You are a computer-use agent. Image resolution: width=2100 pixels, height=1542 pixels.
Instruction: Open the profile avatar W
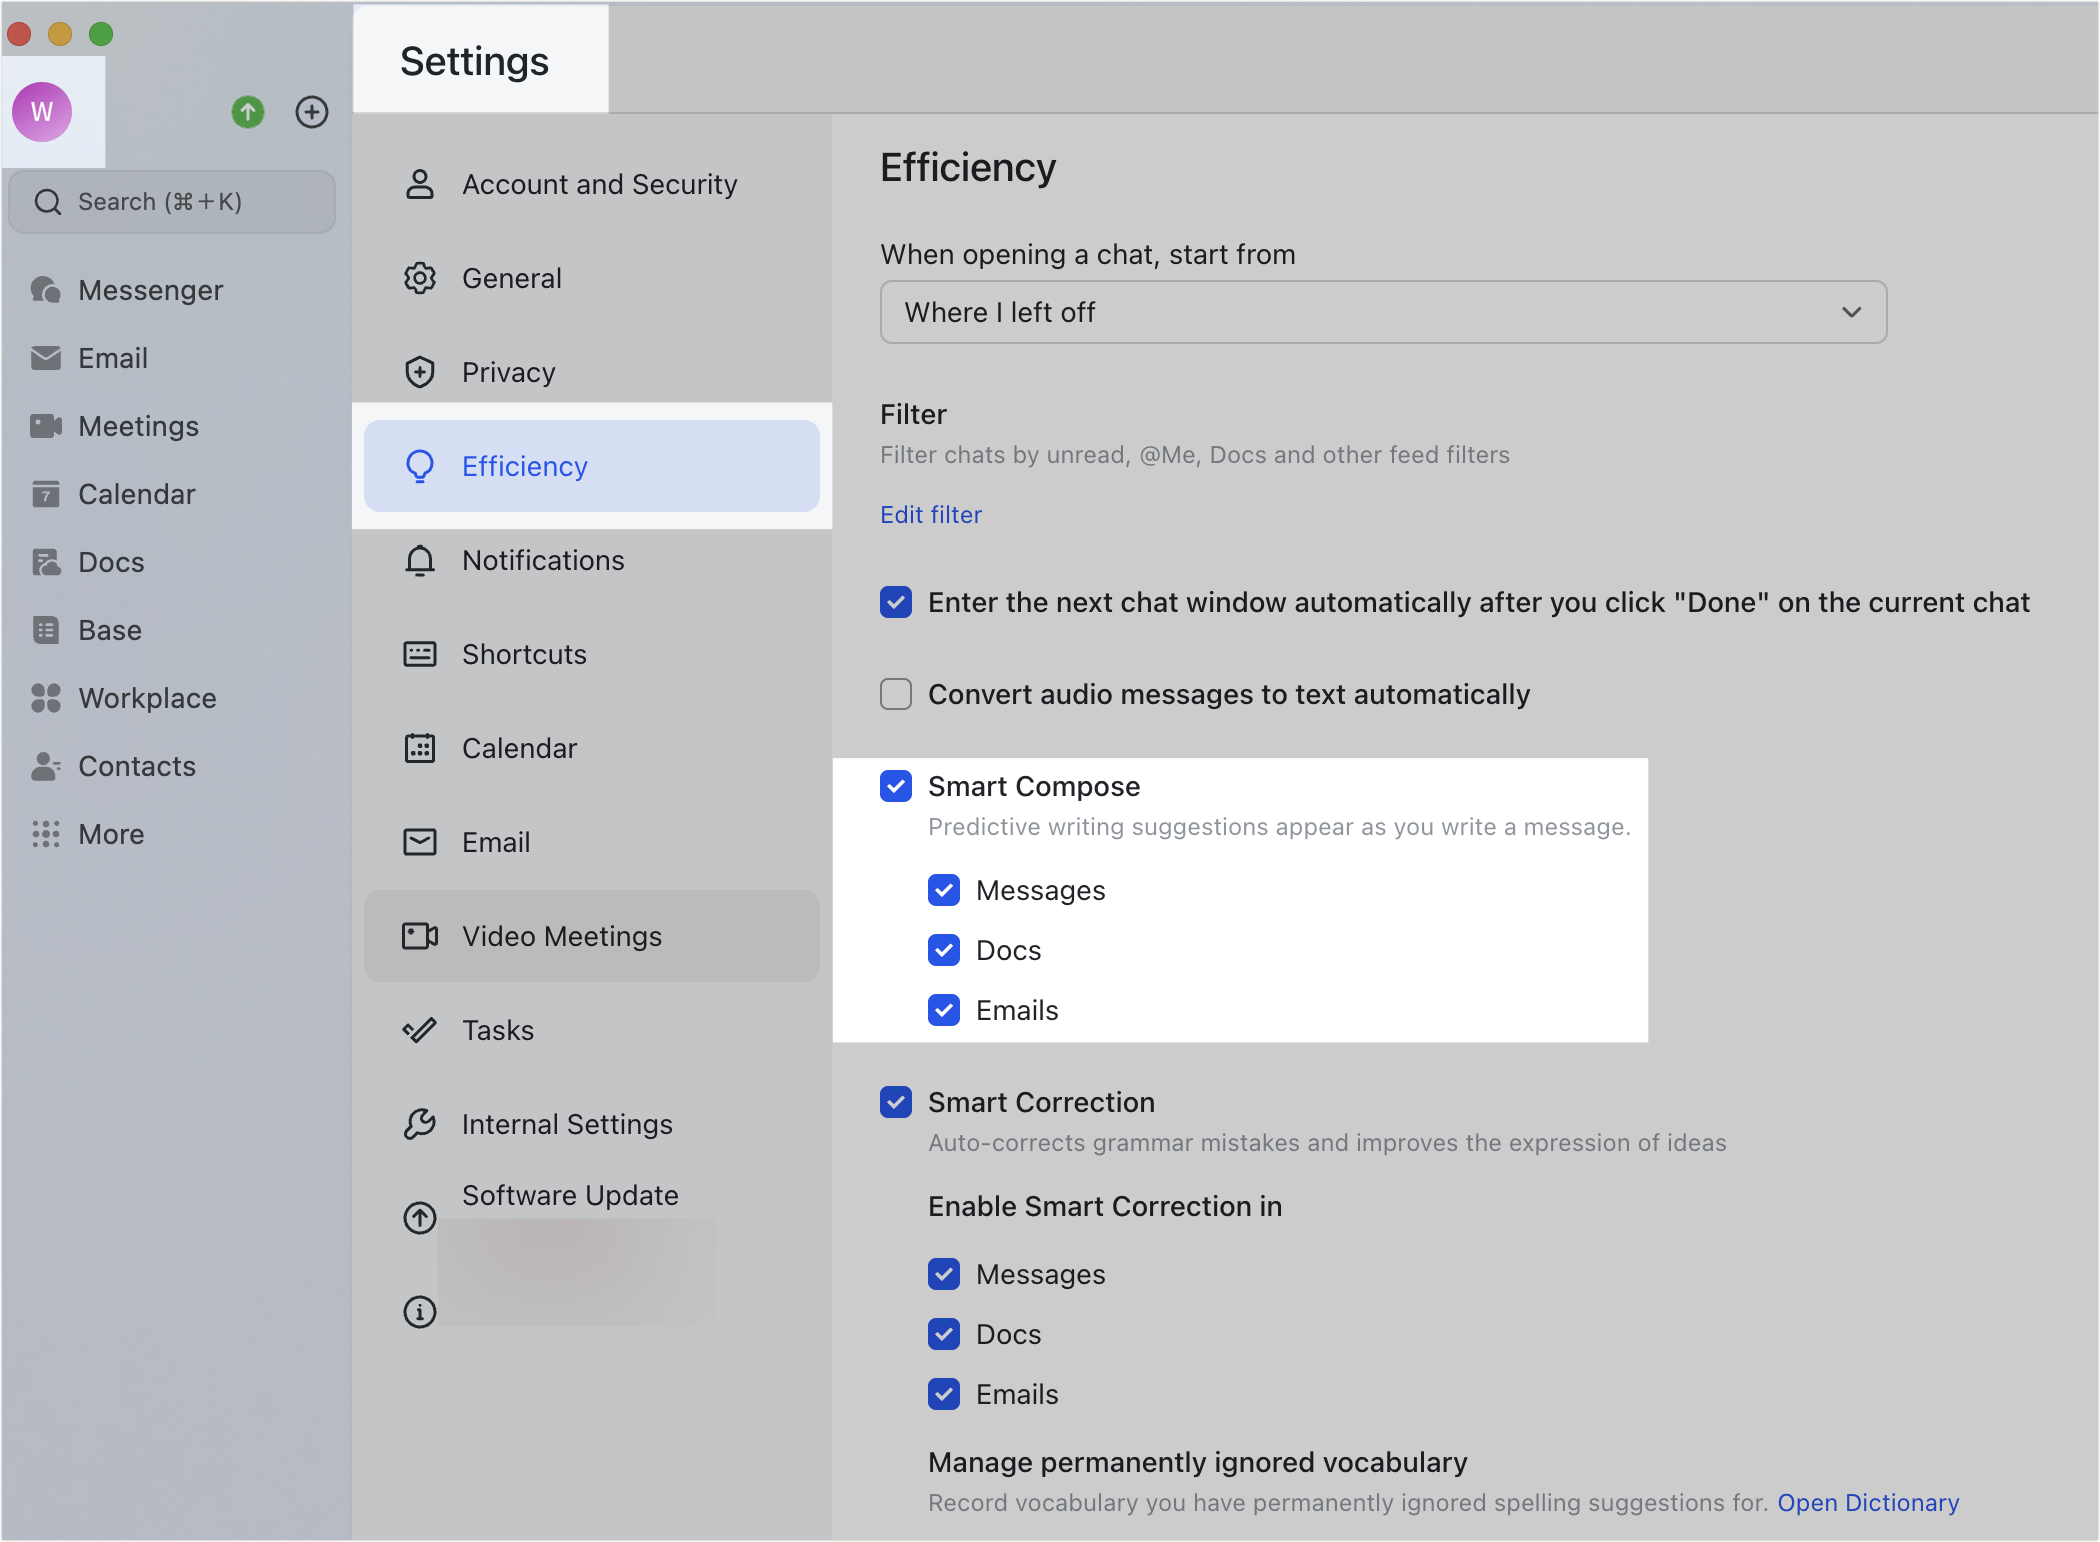(x=41, y=111)
